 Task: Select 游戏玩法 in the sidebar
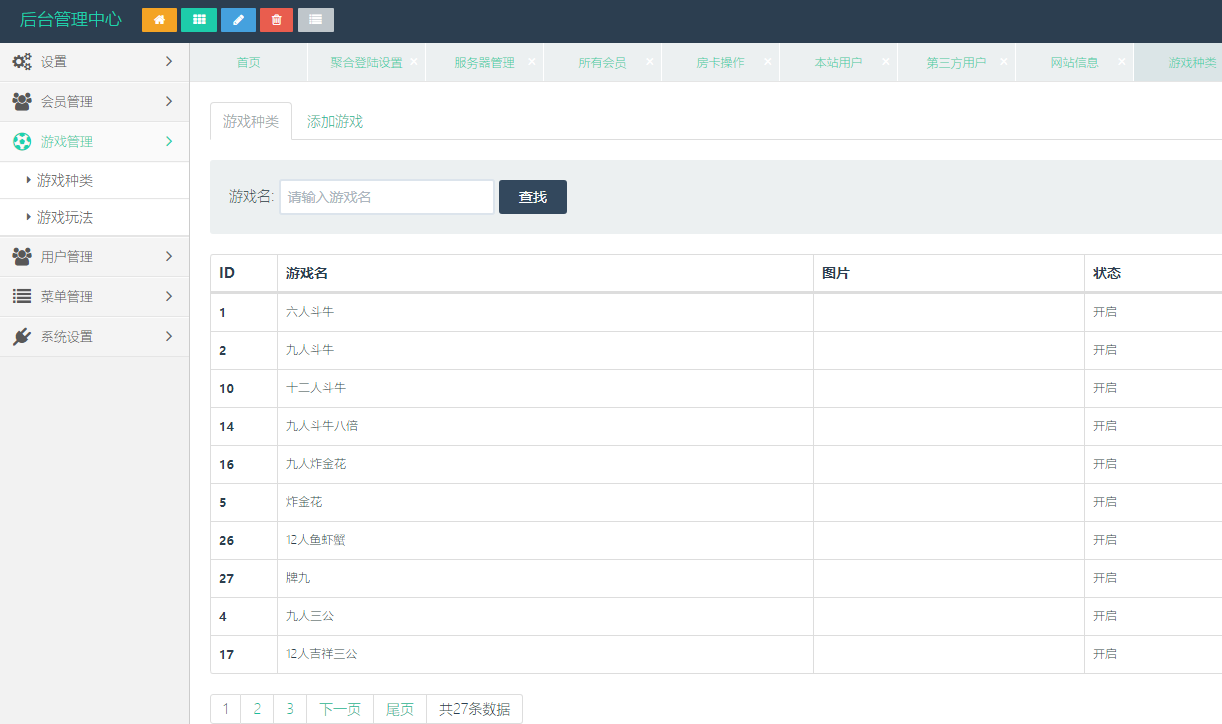click(x=65, y=217)
